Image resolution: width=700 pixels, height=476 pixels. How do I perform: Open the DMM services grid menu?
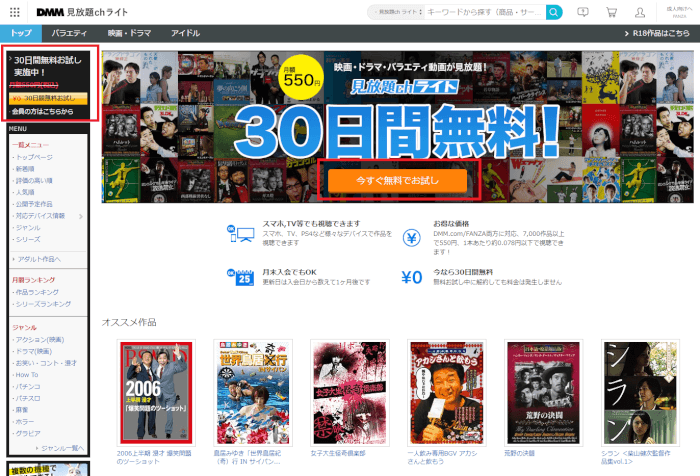(13, 12)
